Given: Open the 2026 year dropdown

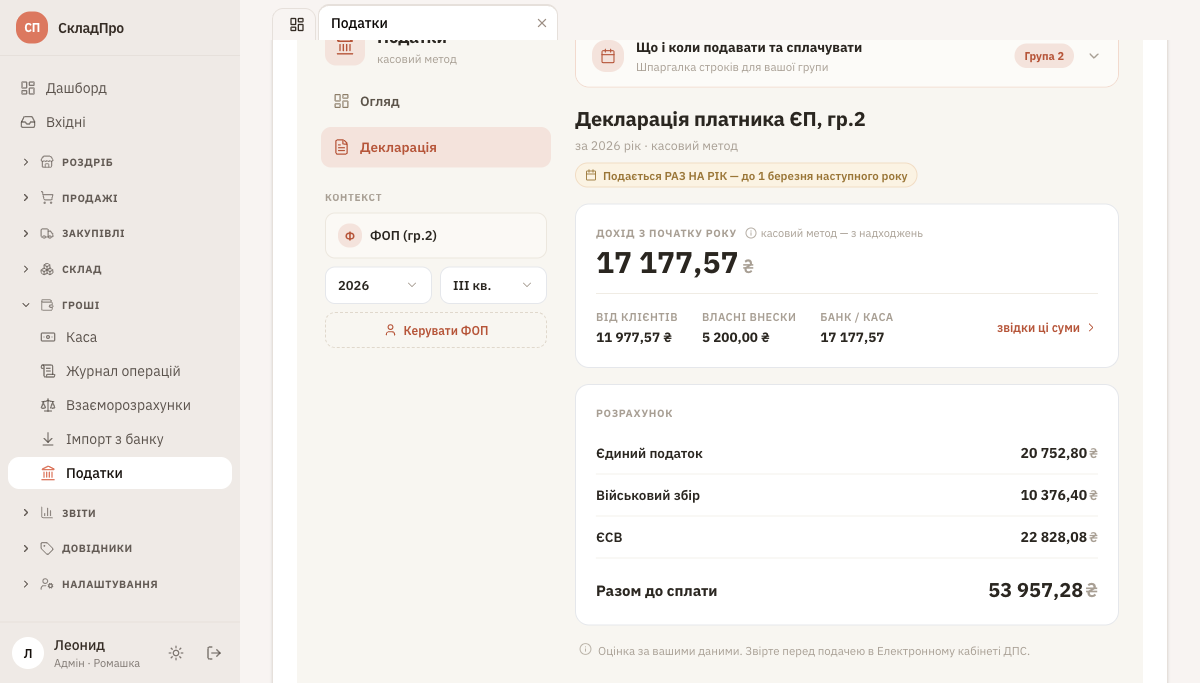Looking at the screenshot, I should [378, 285].
